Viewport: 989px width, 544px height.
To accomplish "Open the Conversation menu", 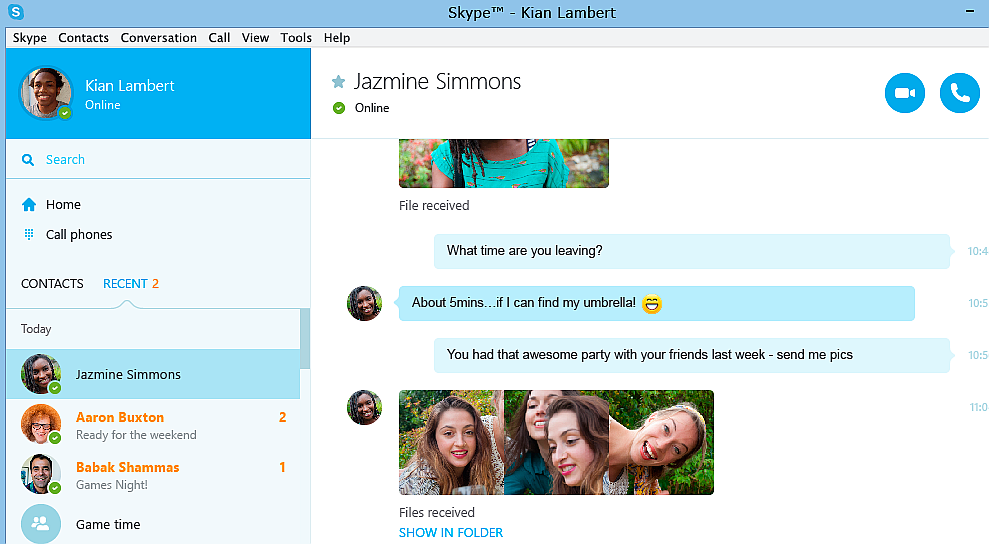I will click(x=158, y=38).
